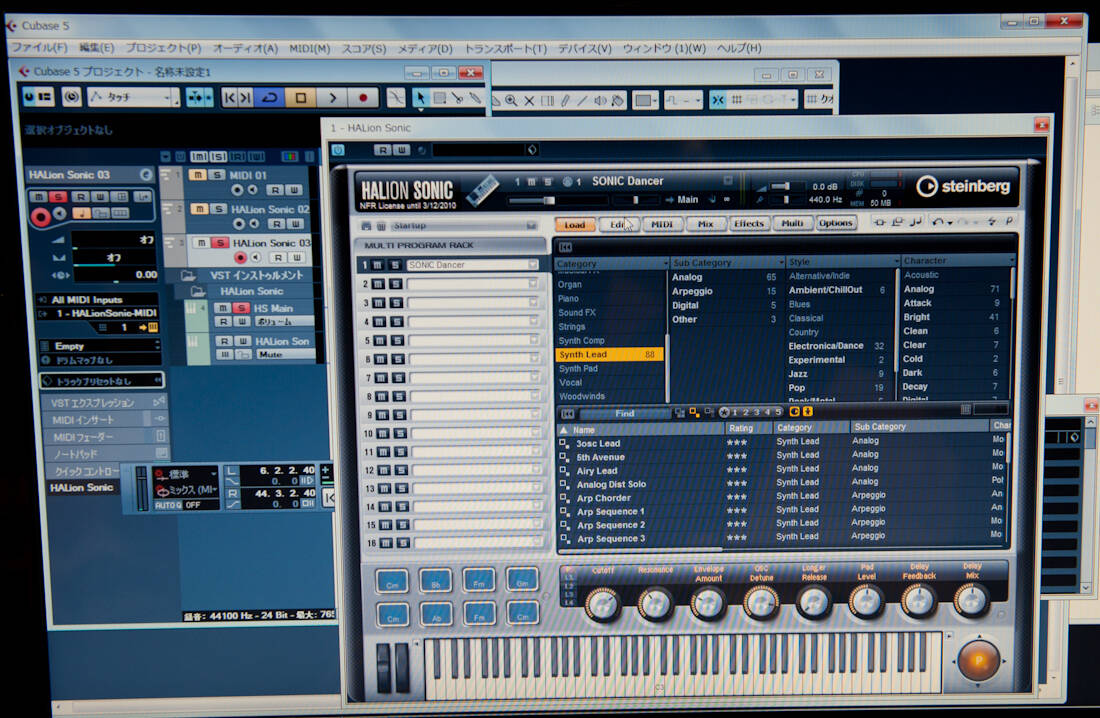Select the Glue tool in project toolbar
Viewport: 1100px width, 718px height.
476,98
